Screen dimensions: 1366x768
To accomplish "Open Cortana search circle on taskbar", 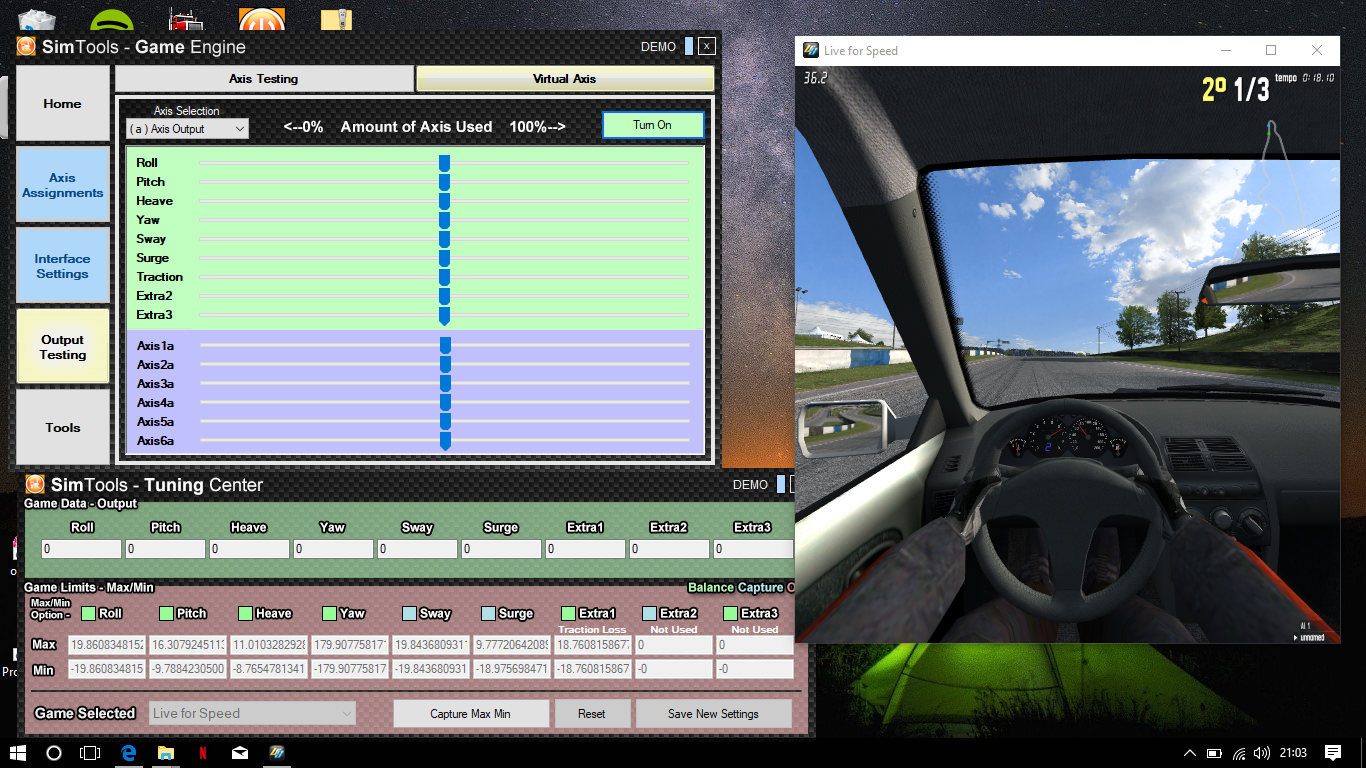I will (54, 752).
